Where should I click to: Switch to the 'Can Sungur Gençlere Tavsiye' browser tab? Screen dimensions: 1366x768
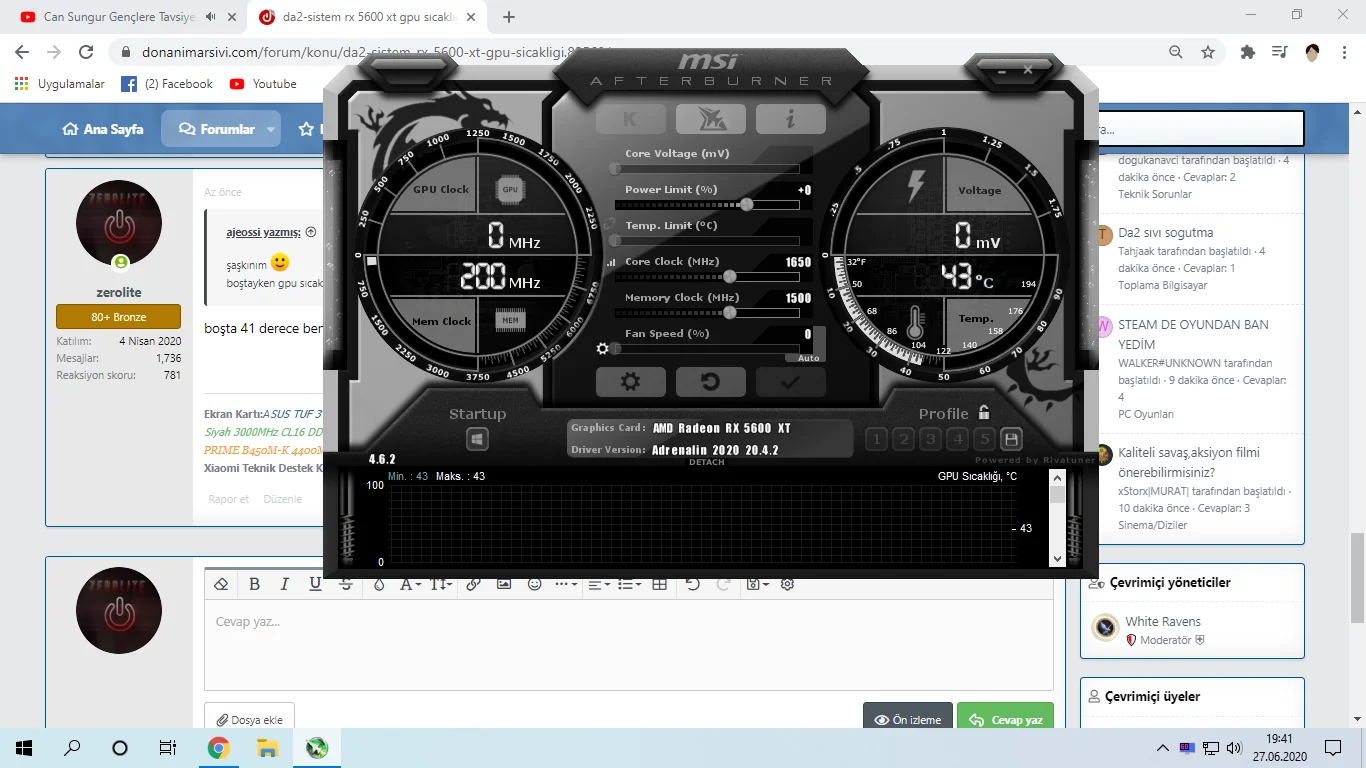point(120,17)
